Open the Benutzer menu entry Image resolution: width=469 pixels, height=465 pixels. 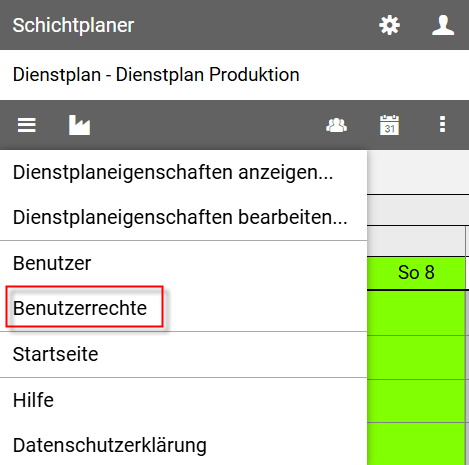point(183,263)
